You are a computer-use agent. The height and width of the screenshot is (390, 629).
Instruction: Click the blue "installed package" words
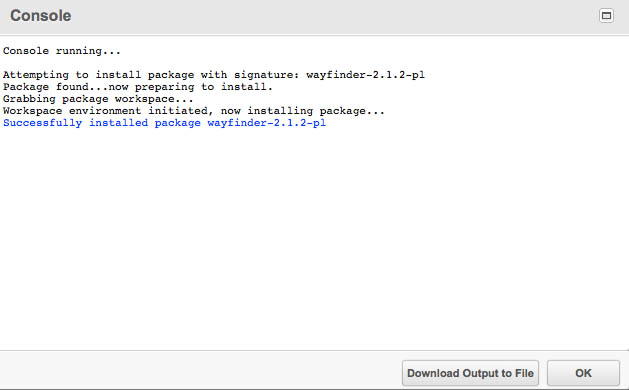click(144, 123)
